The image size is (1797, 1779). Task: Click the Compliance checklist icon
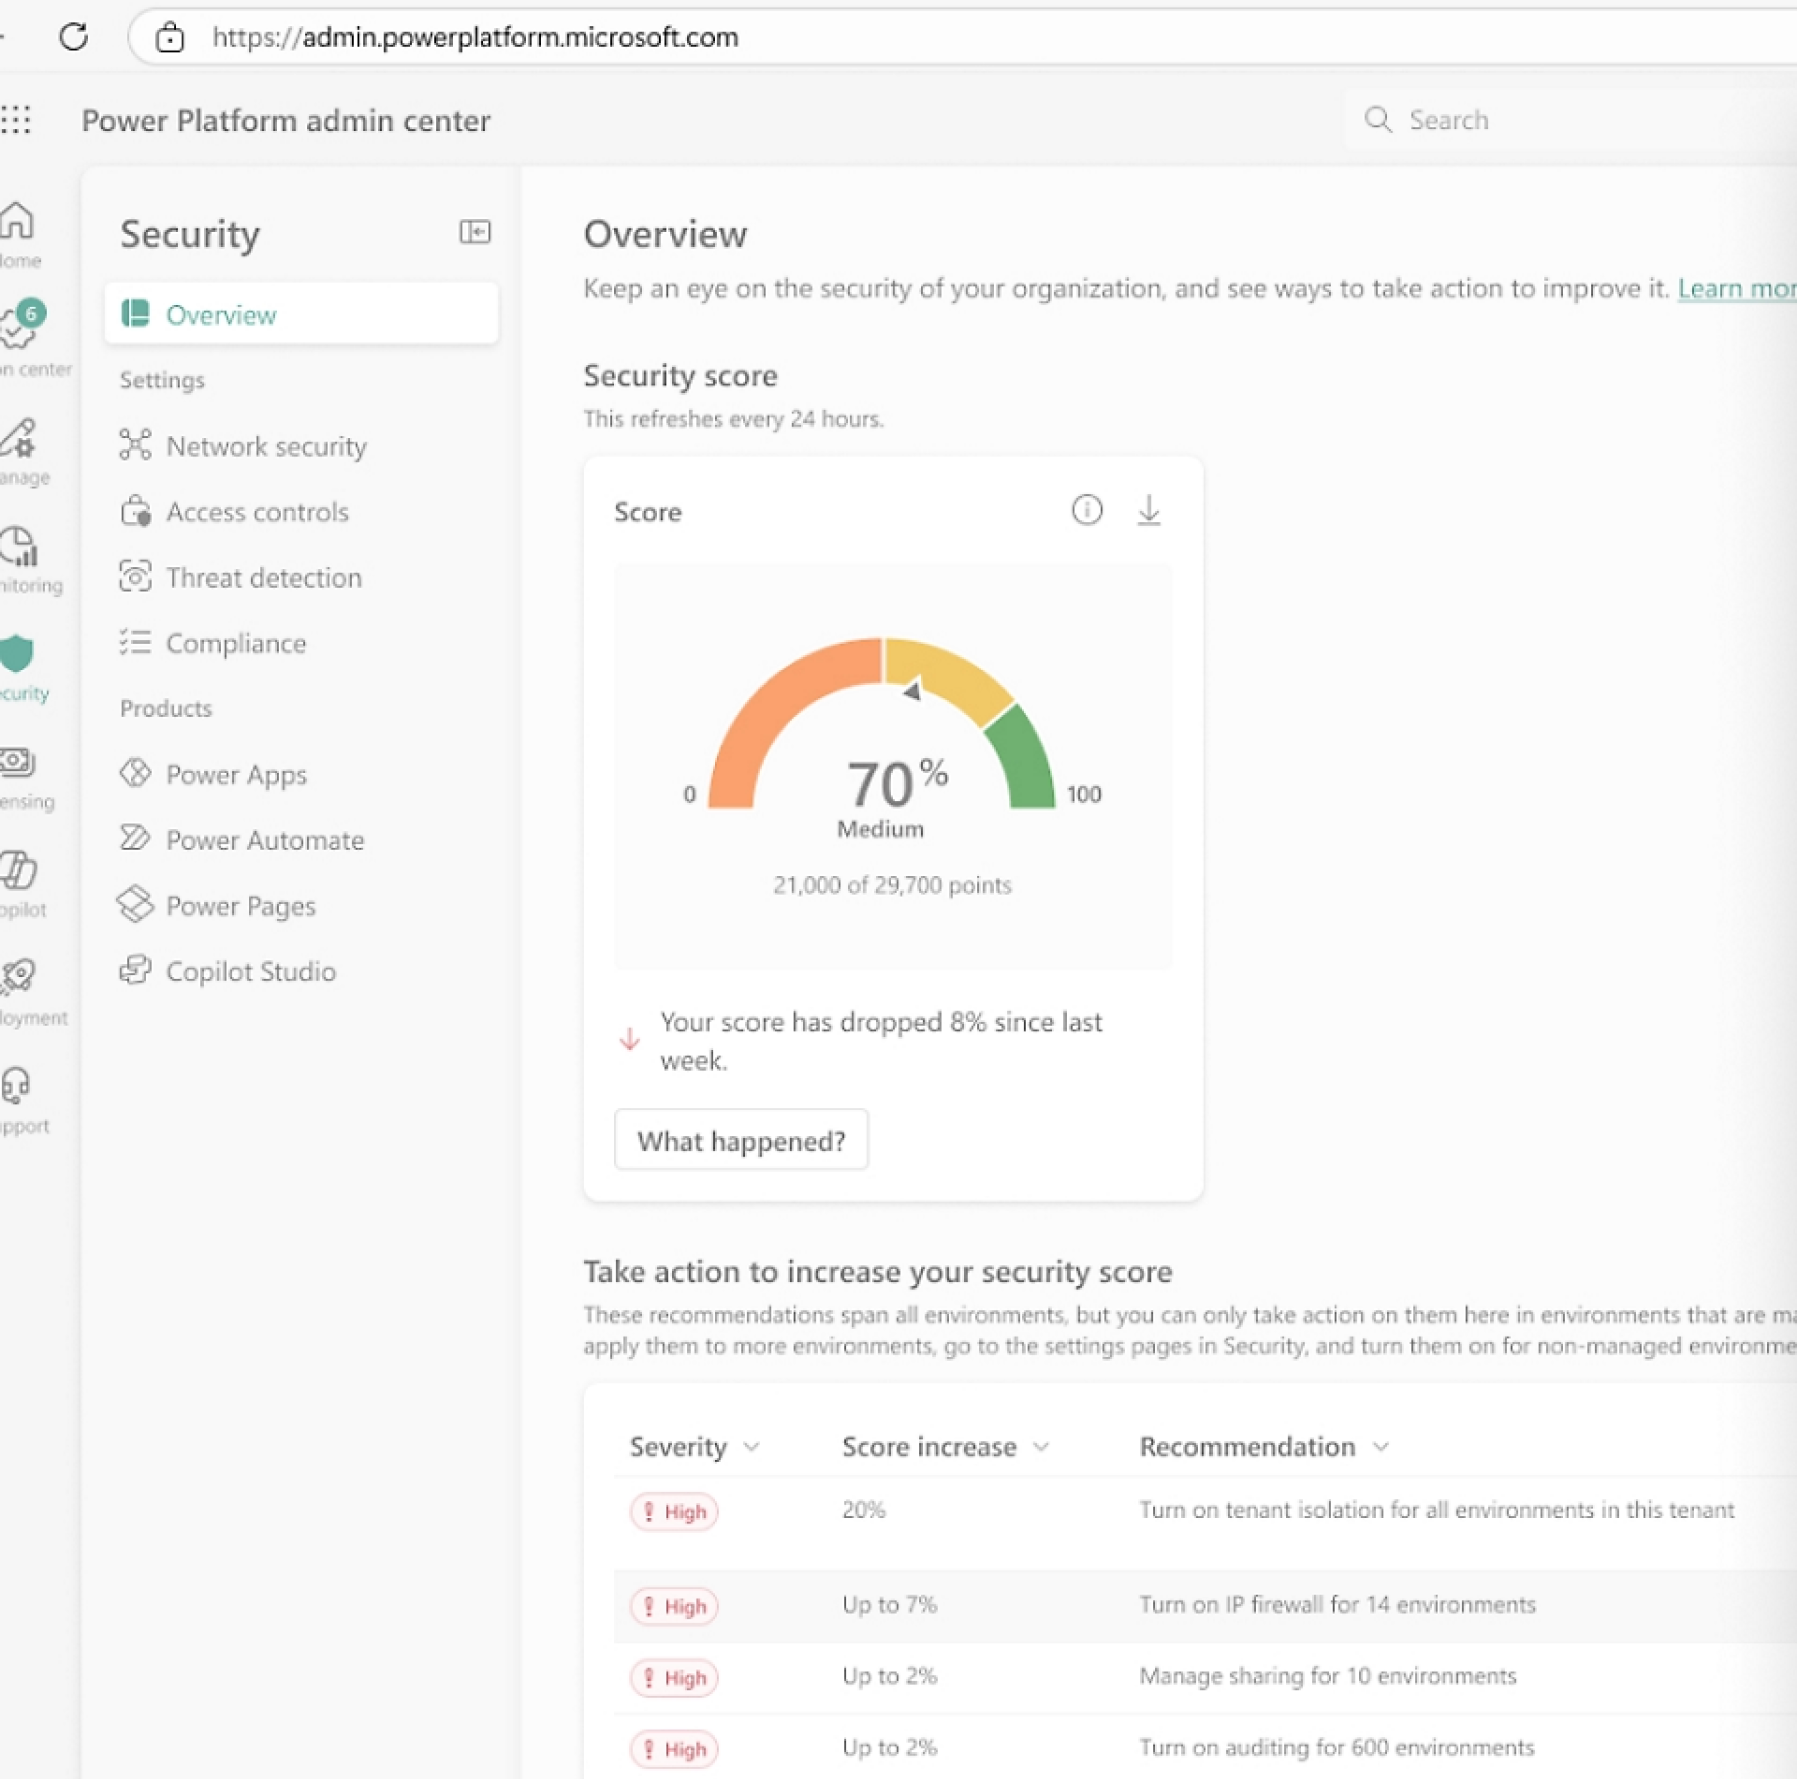coord(135,642)
